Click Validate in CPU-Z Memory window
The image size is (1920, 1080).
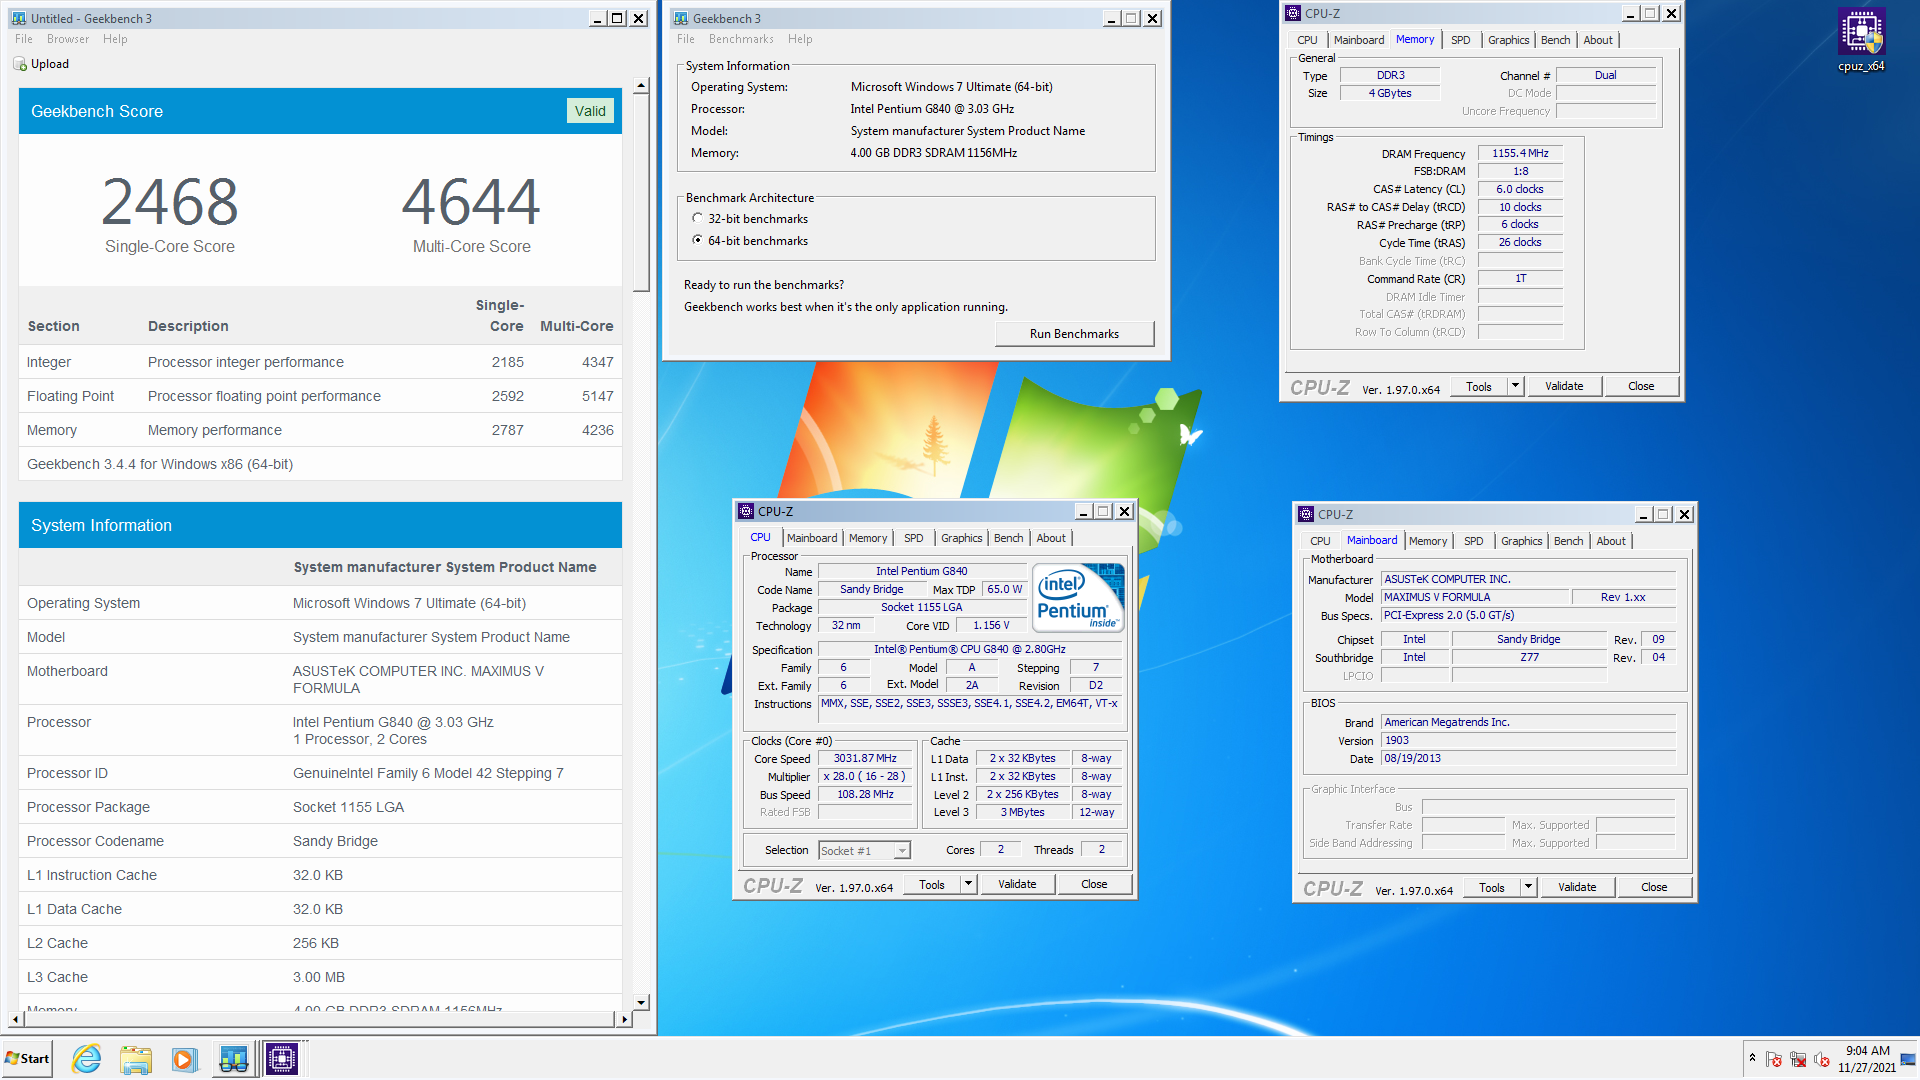click(1564, 386)
